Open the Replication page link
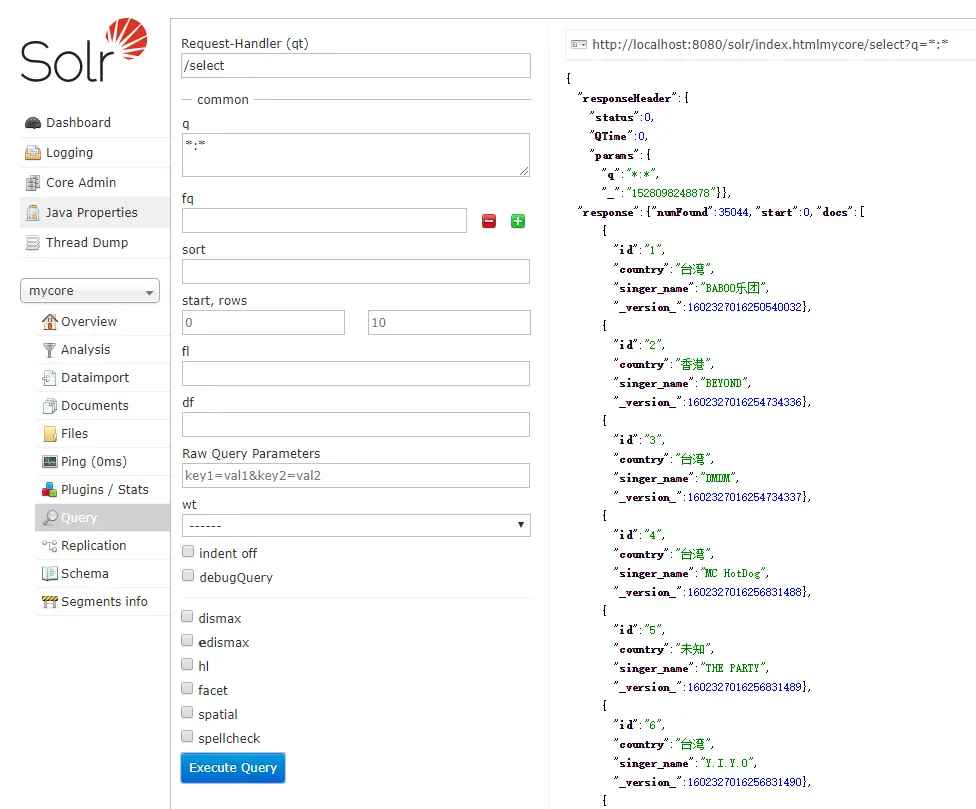 pyautogui.click(x=93, y=546)
